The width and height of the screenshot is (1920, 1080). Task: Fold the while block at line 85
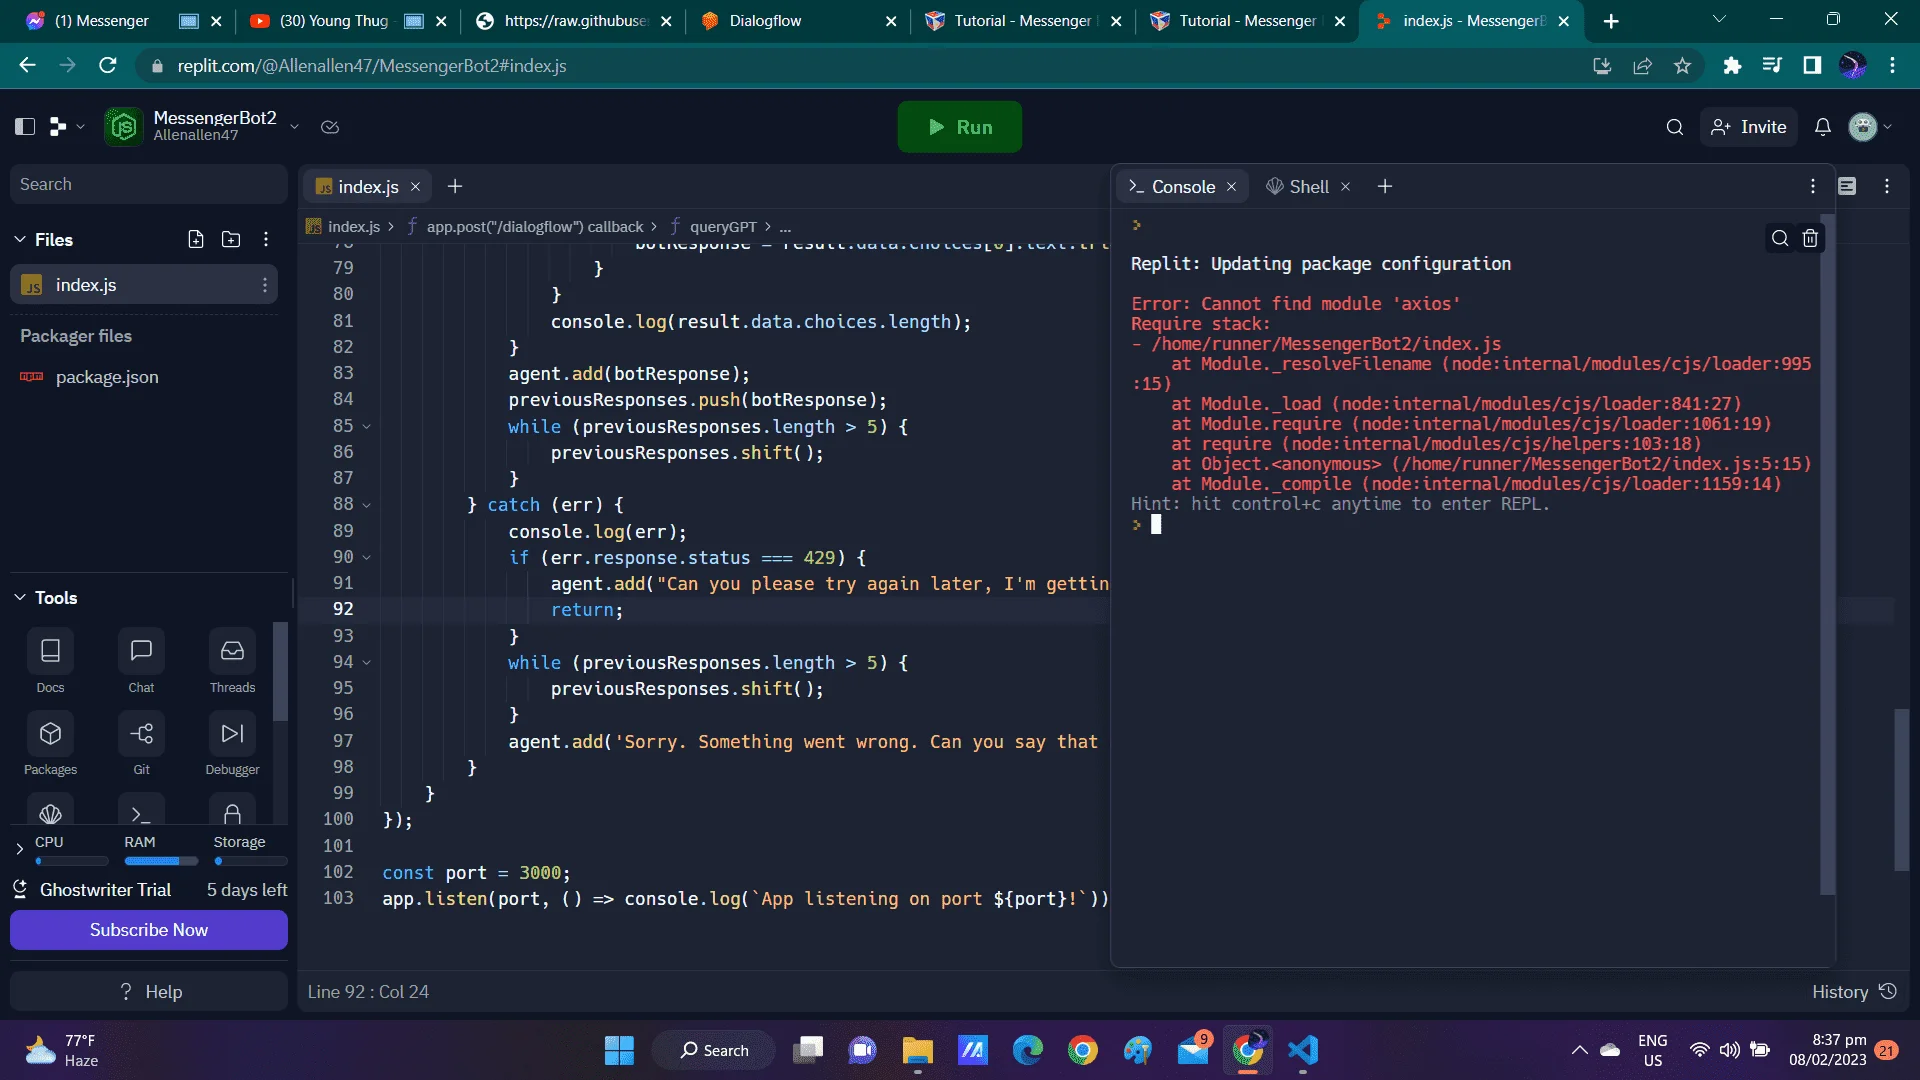[367, 427]
